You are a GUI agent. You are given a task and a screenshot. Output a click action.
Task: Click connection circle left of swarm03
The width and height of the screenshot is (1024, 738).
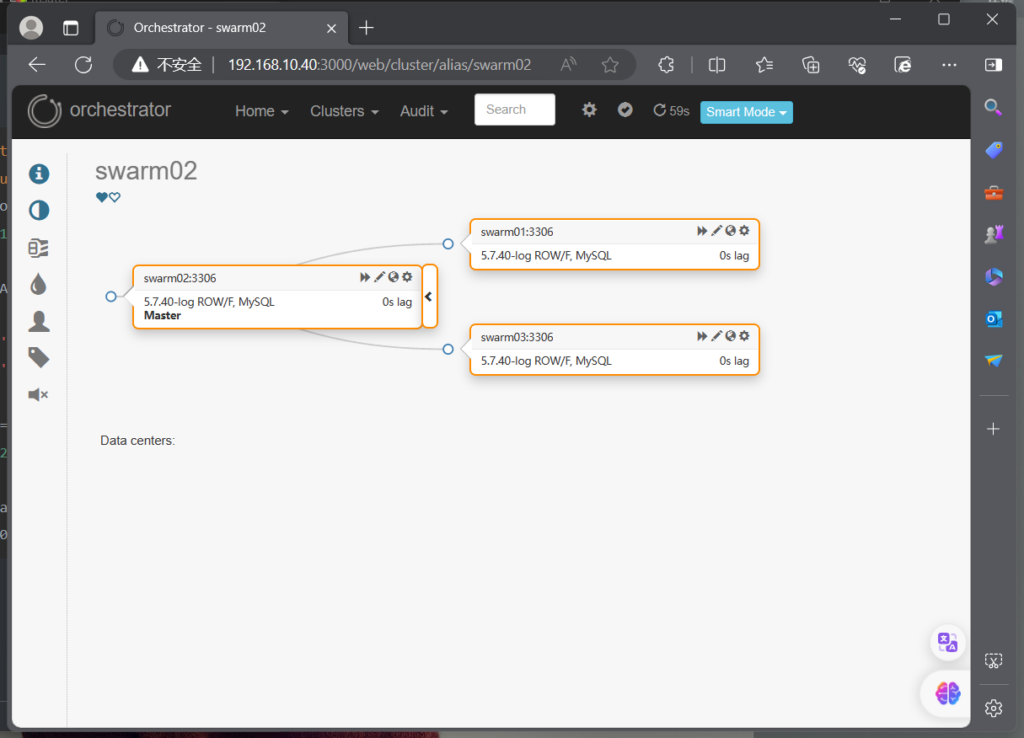tap(448, 349)
